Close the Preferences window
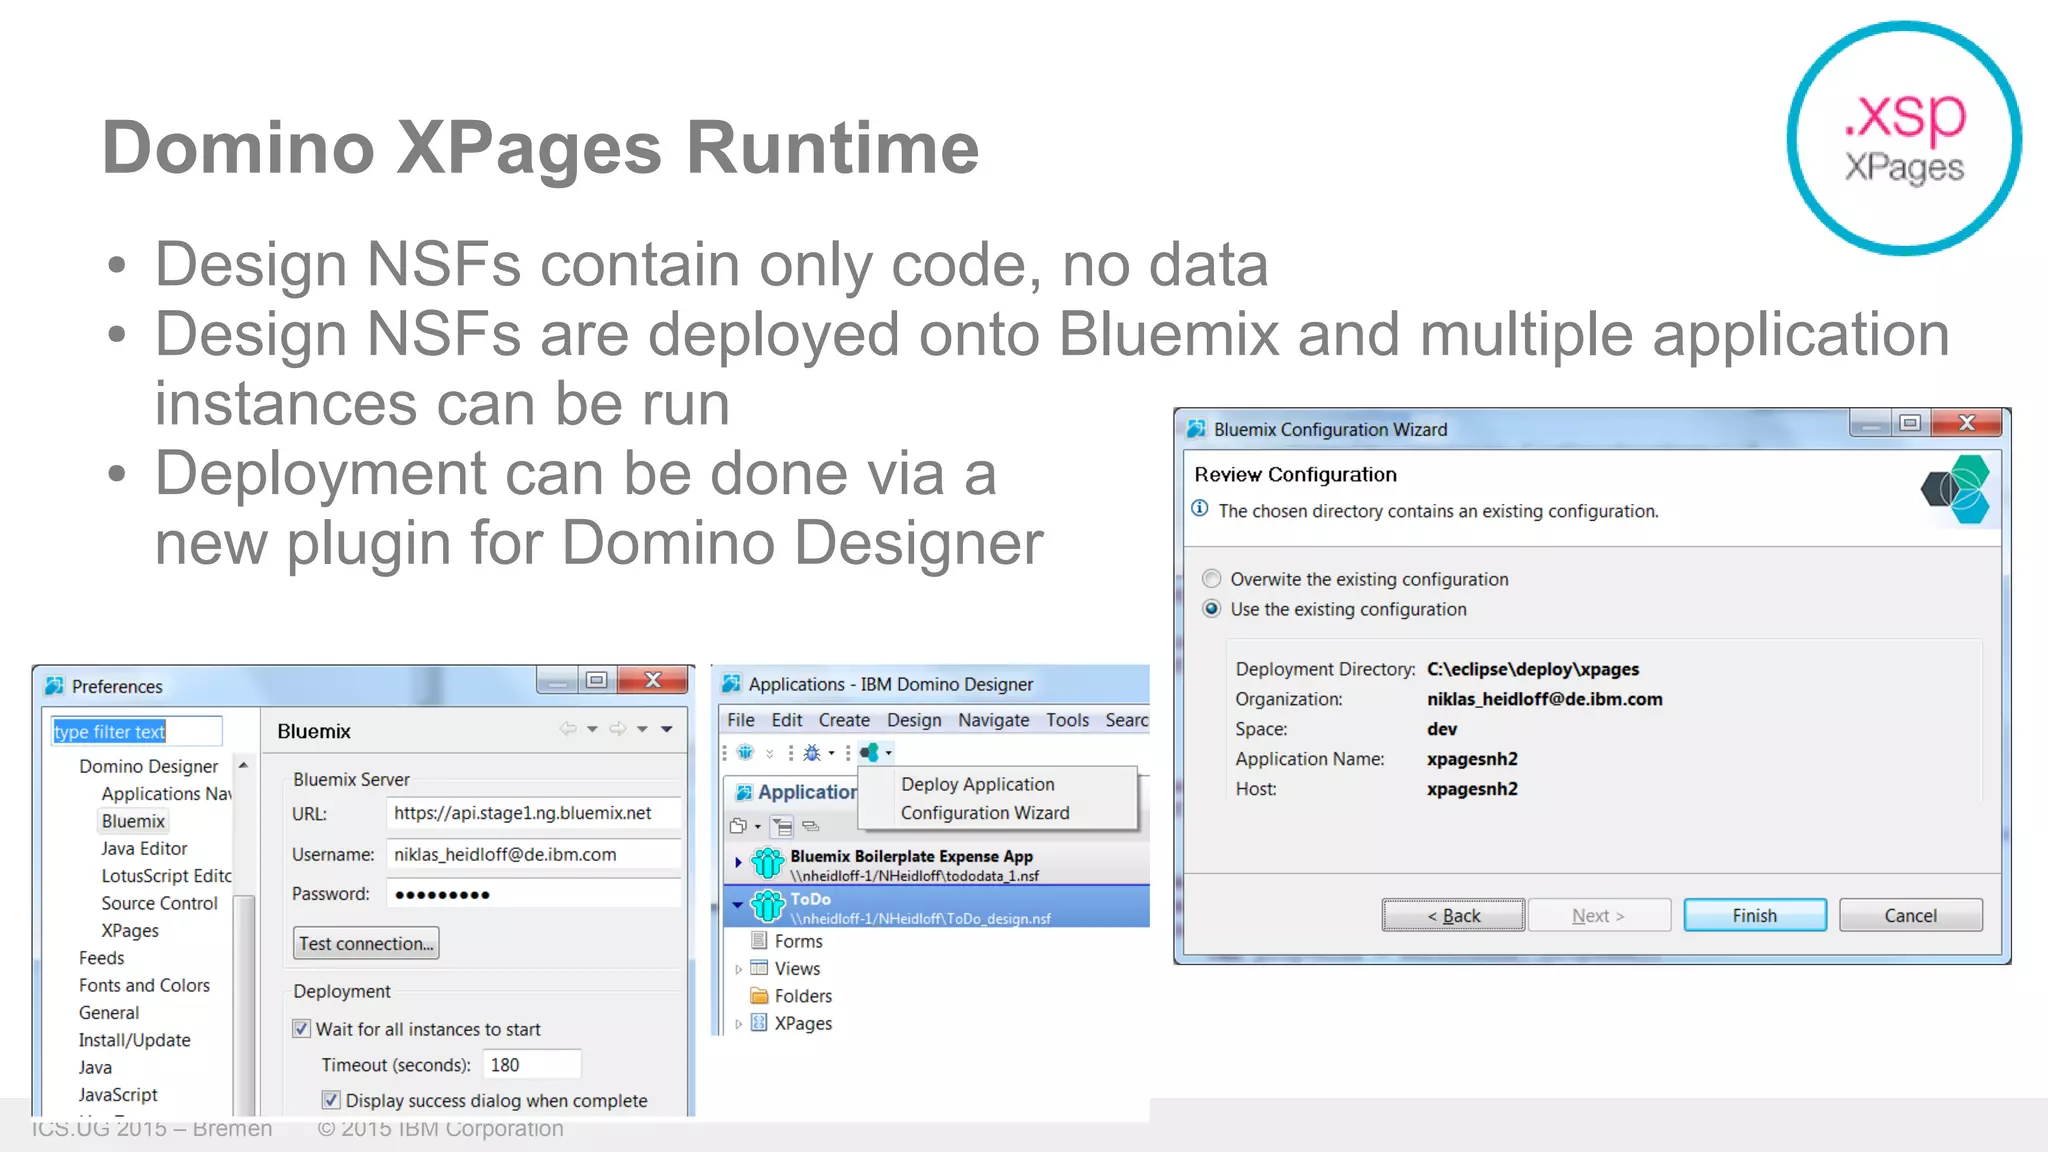Viewport: 2048px width, 1152px height. pyautogui.click(x=653, y=680)
